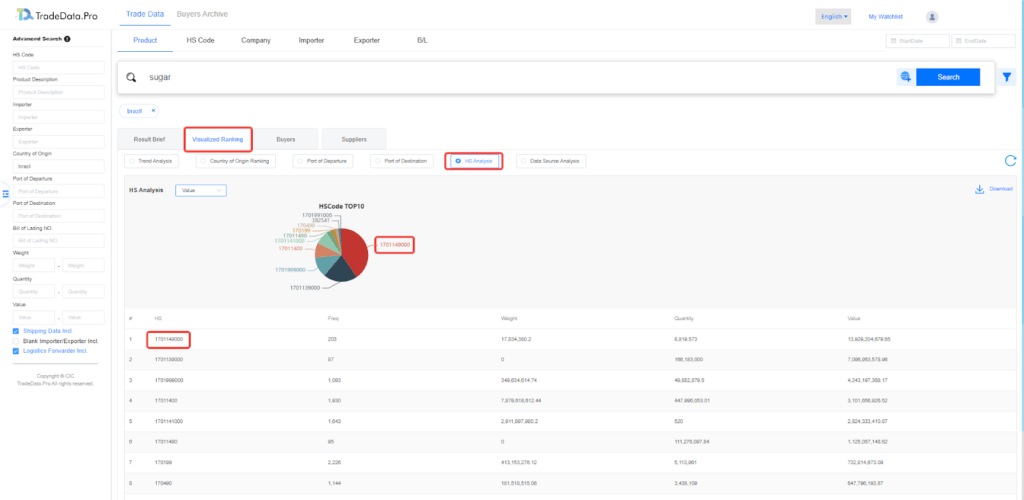The width and height of the screenshot is (1024, 500).
Task: Select the HS Code search tab
Action: (200, 40)
